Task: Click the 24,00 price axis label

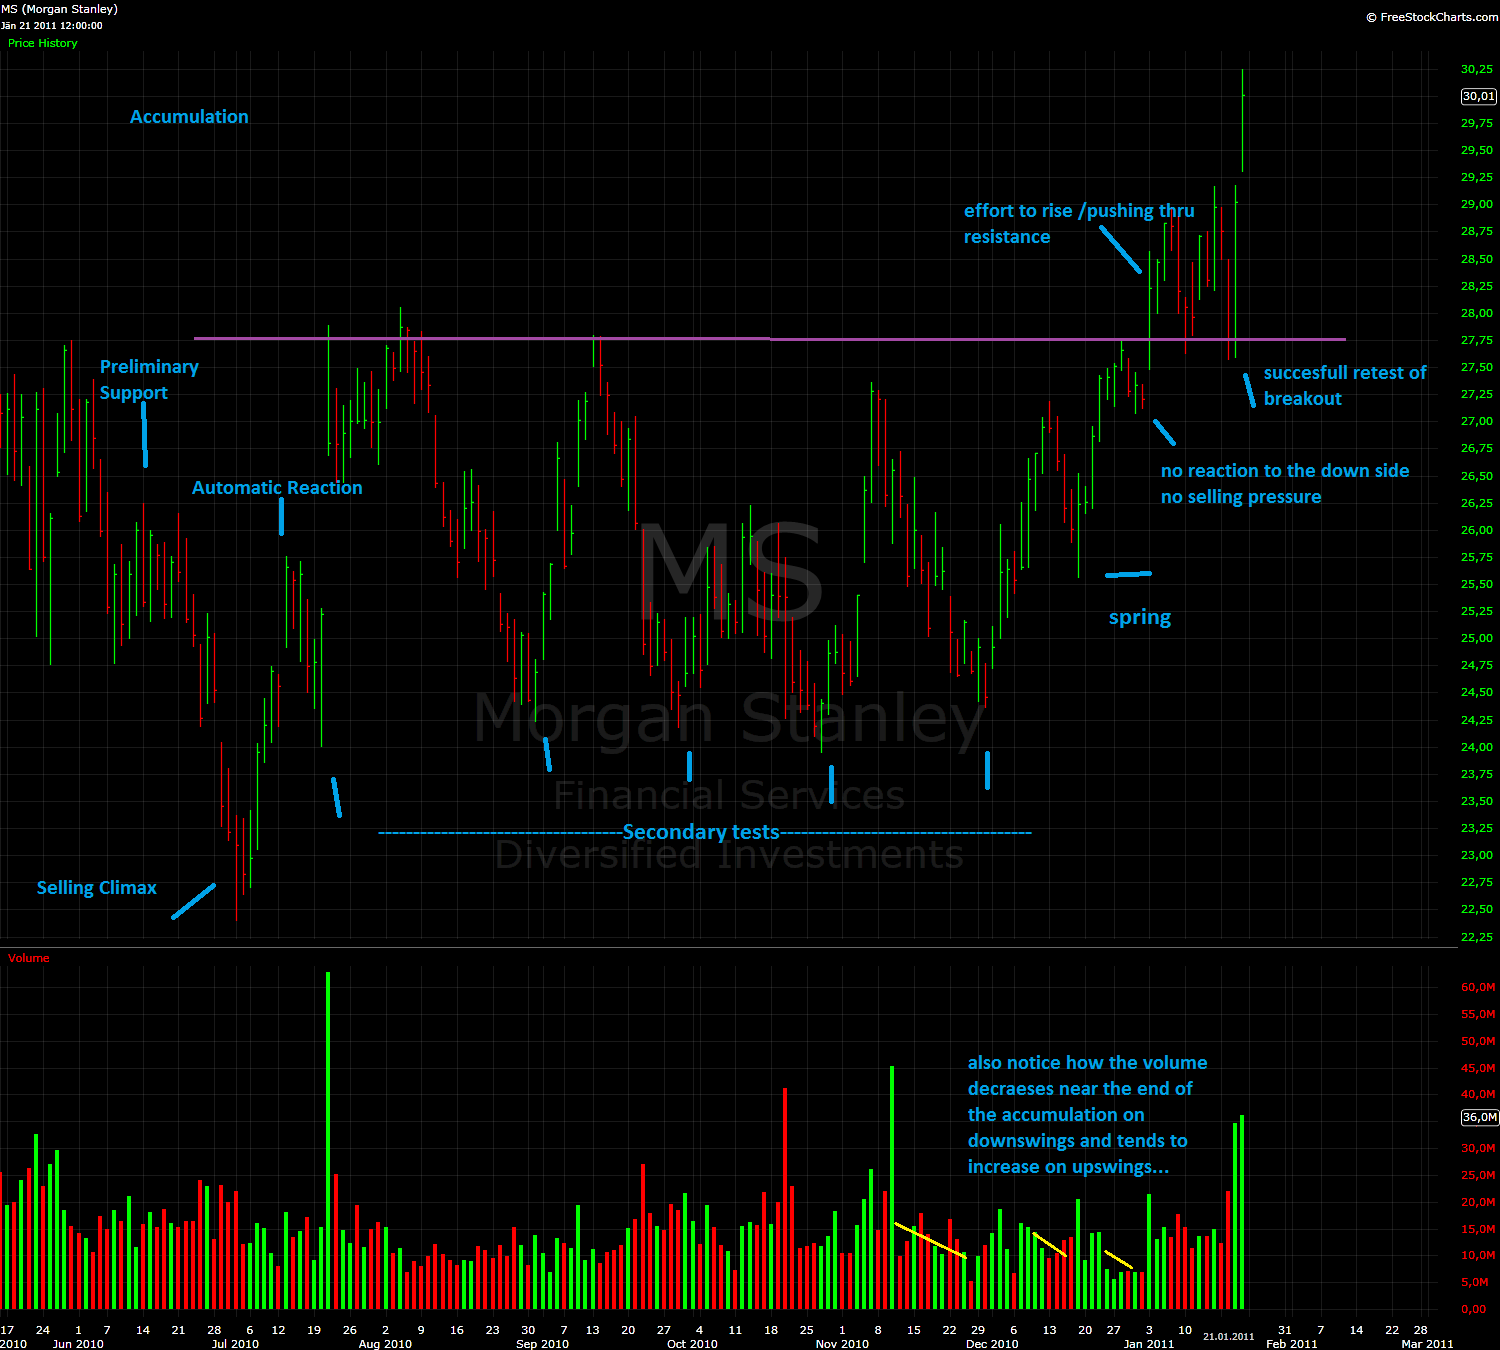Action: pyautogui.click(x=1477, y=747)
